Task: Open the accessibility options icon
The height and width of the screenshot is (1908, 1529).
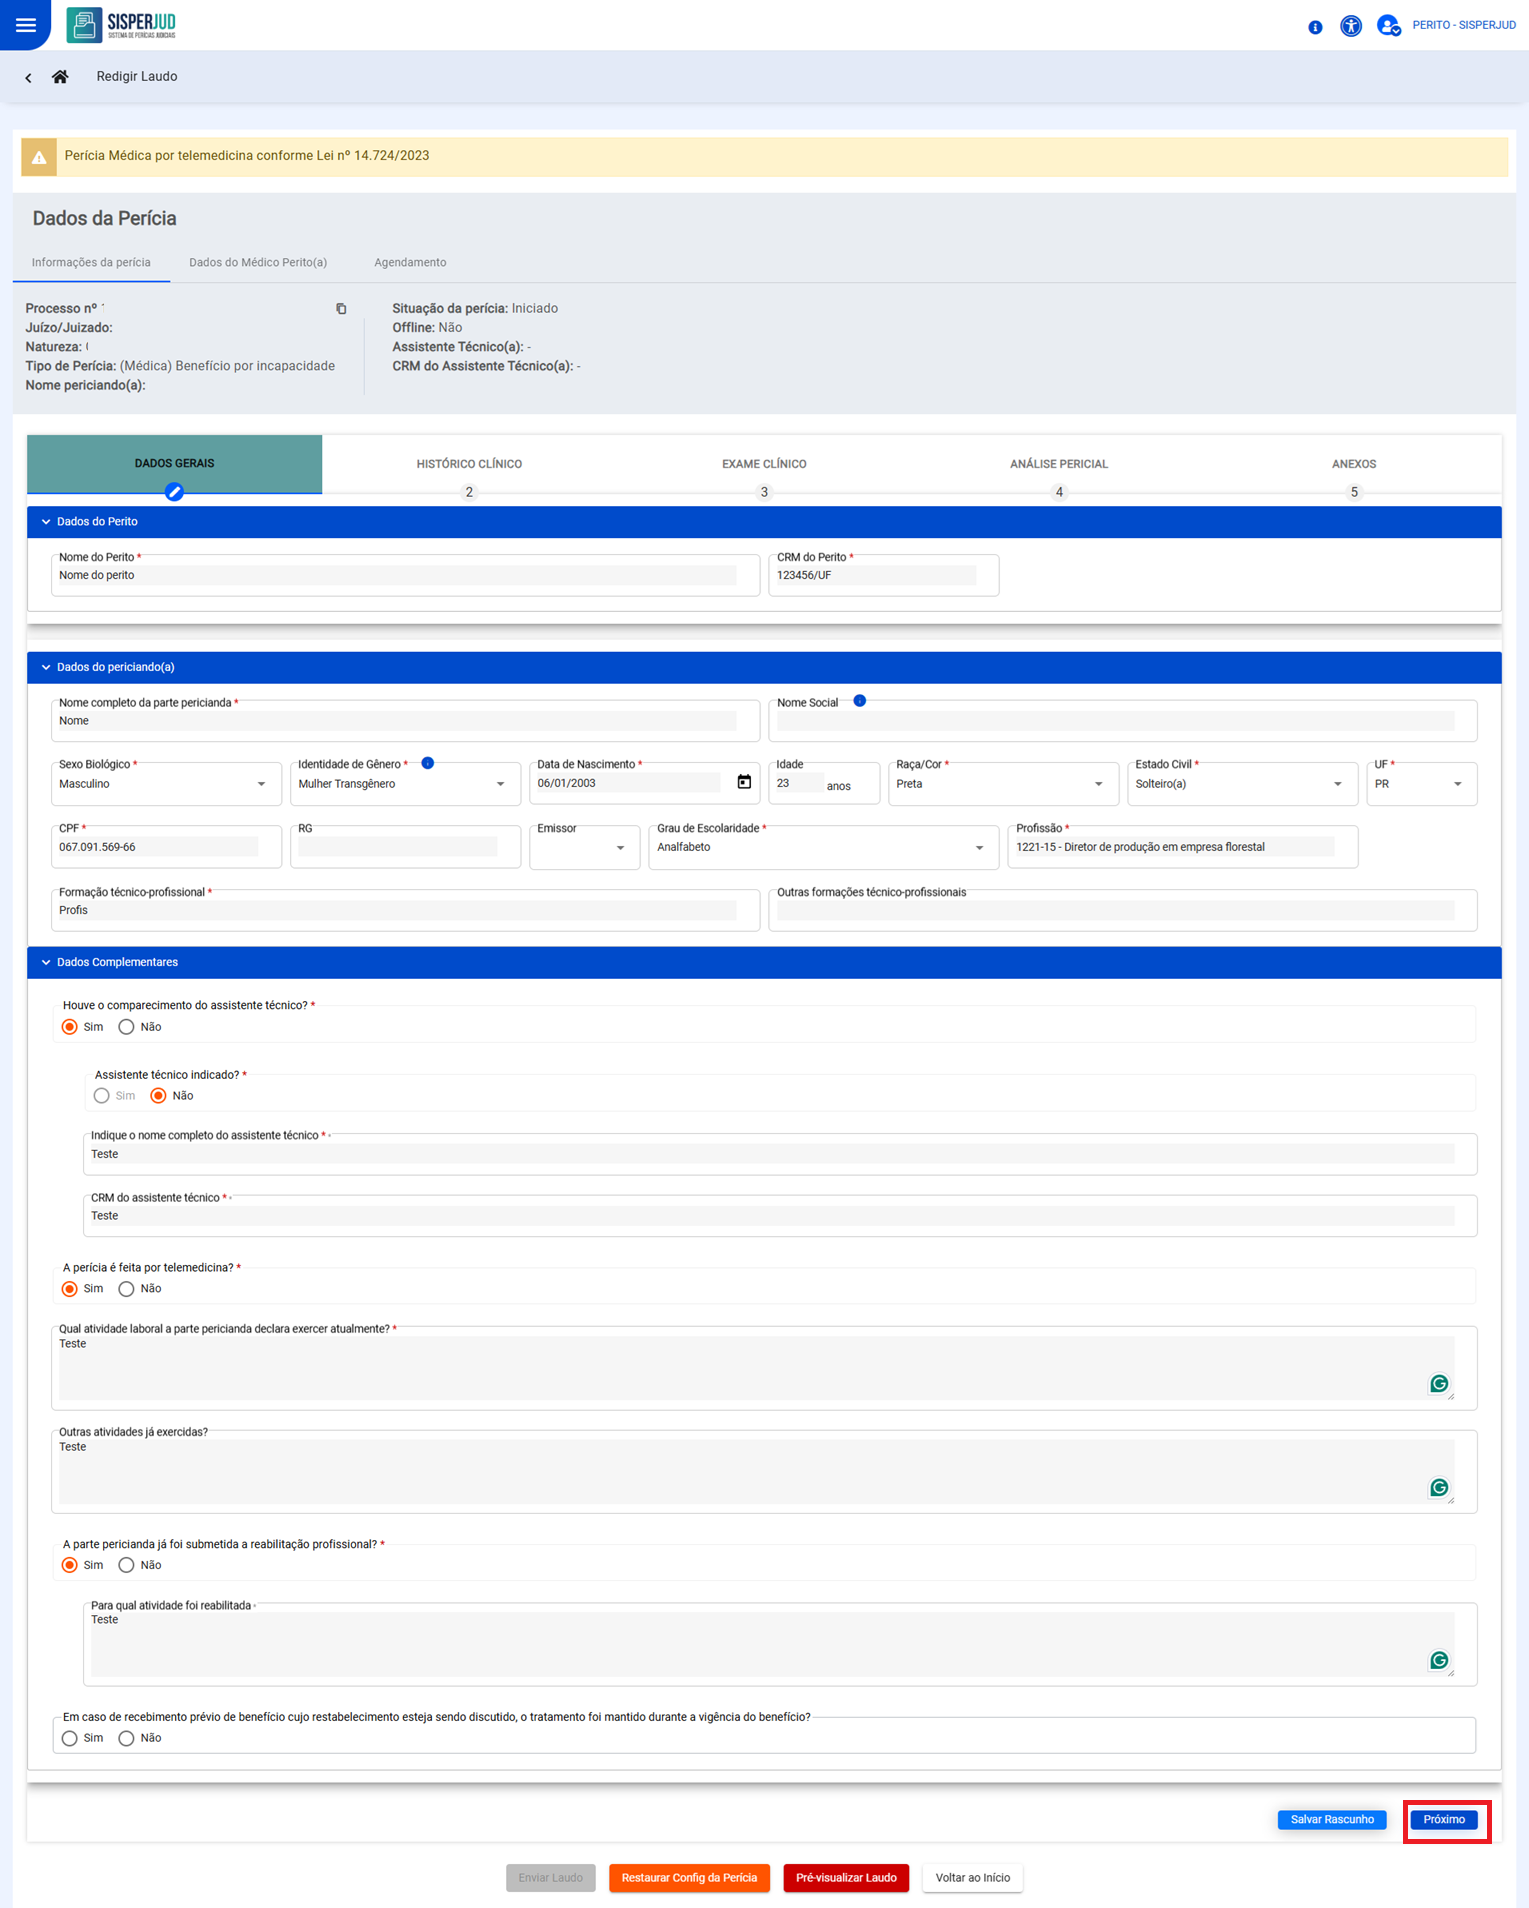Action: (1350, 26)
